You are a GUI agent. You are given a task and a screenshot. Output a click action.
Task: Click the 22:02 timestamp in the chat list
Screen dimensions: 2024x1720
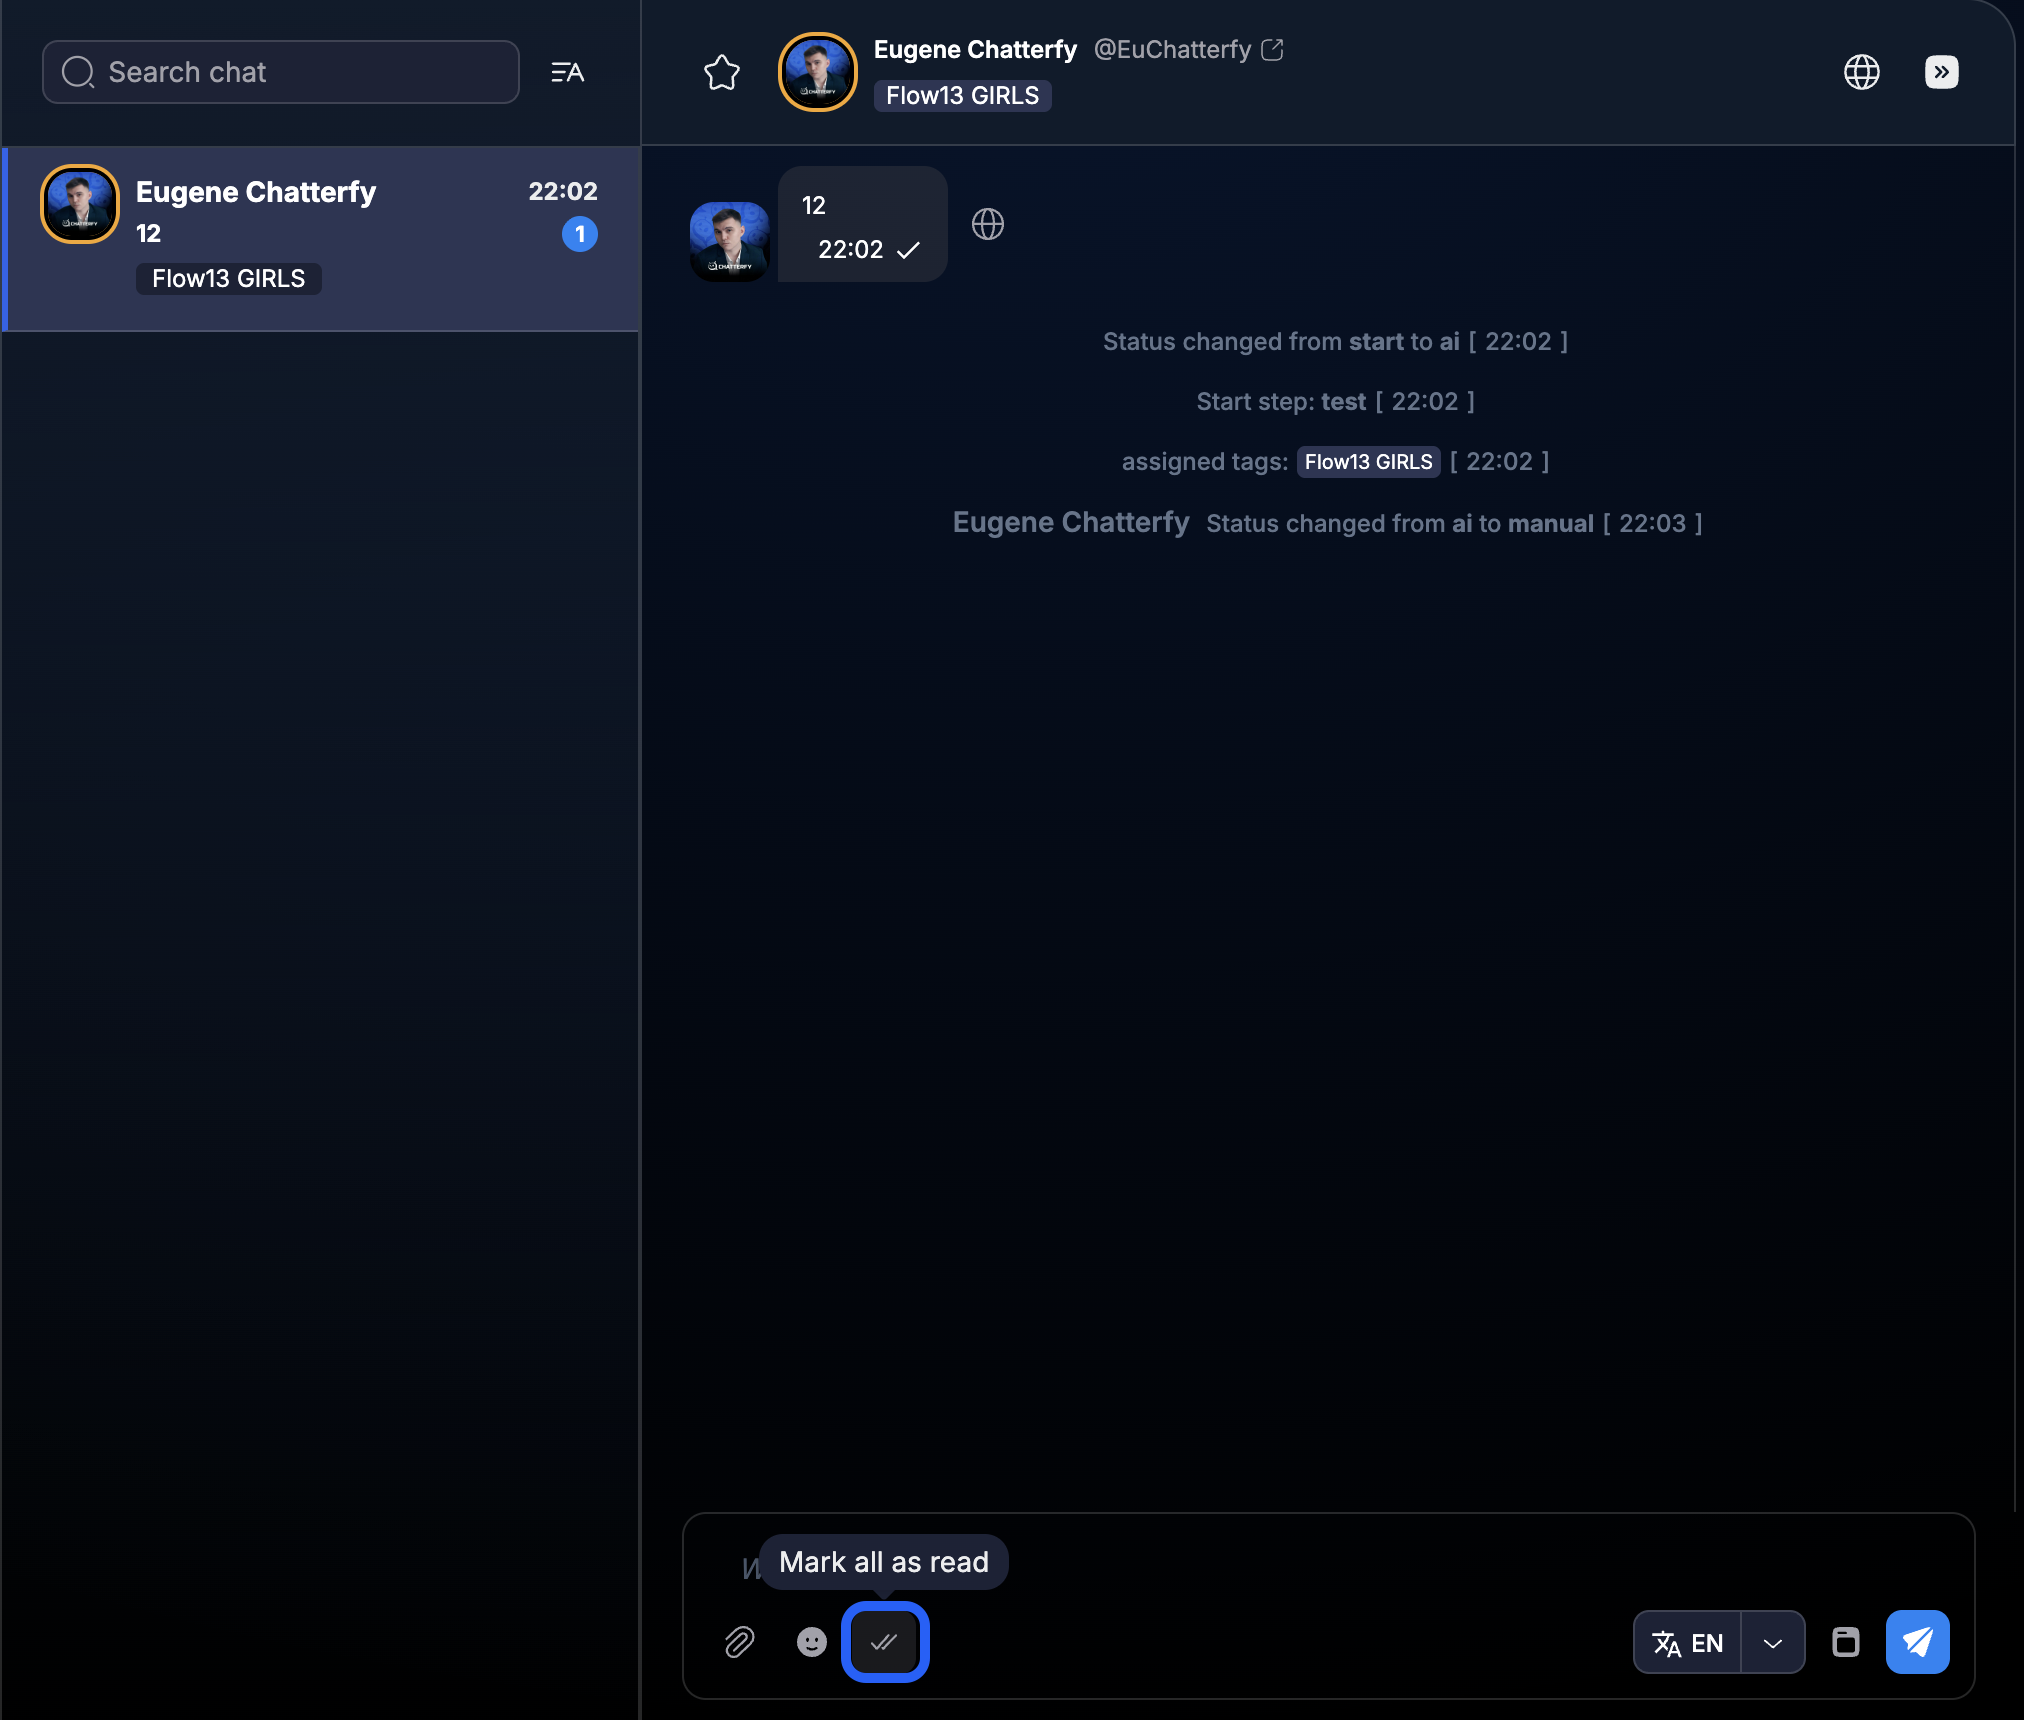563,191
